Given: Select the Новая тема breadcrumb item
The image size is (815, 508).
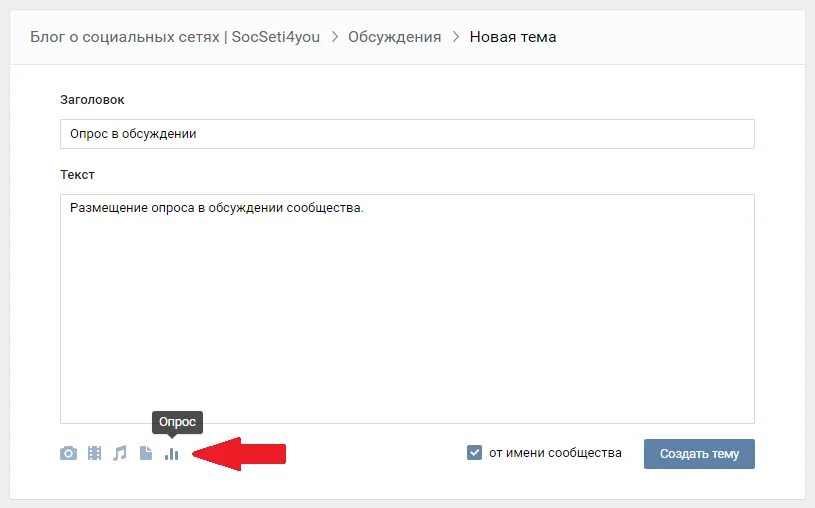Looking at the screenshot, I should pyautogui.click(x=512, y=37).
